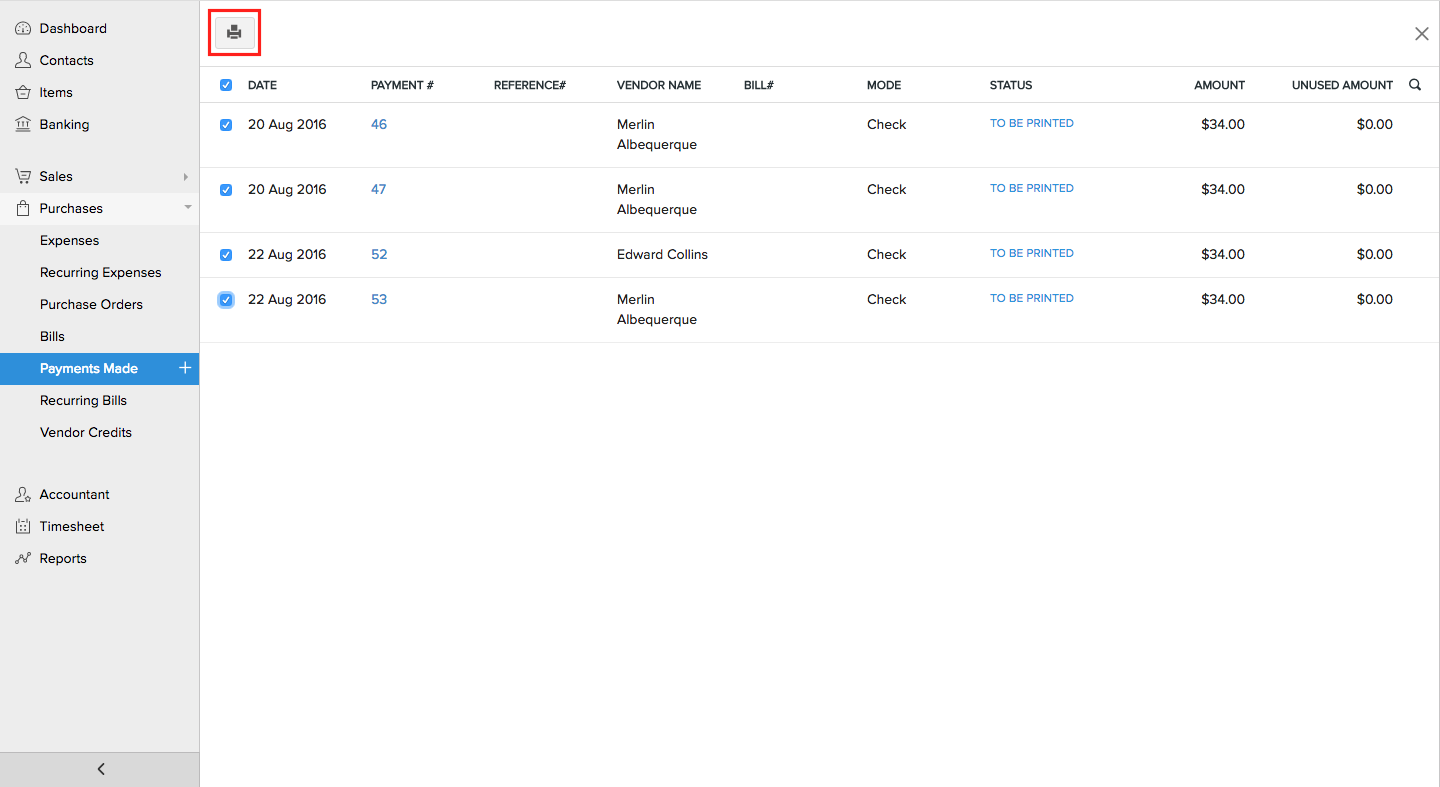Go to Recurring Expenses page
Image resolution: width=1440 pixels, height=787 pixels.
pyautogui.click(x=100, y=272)
